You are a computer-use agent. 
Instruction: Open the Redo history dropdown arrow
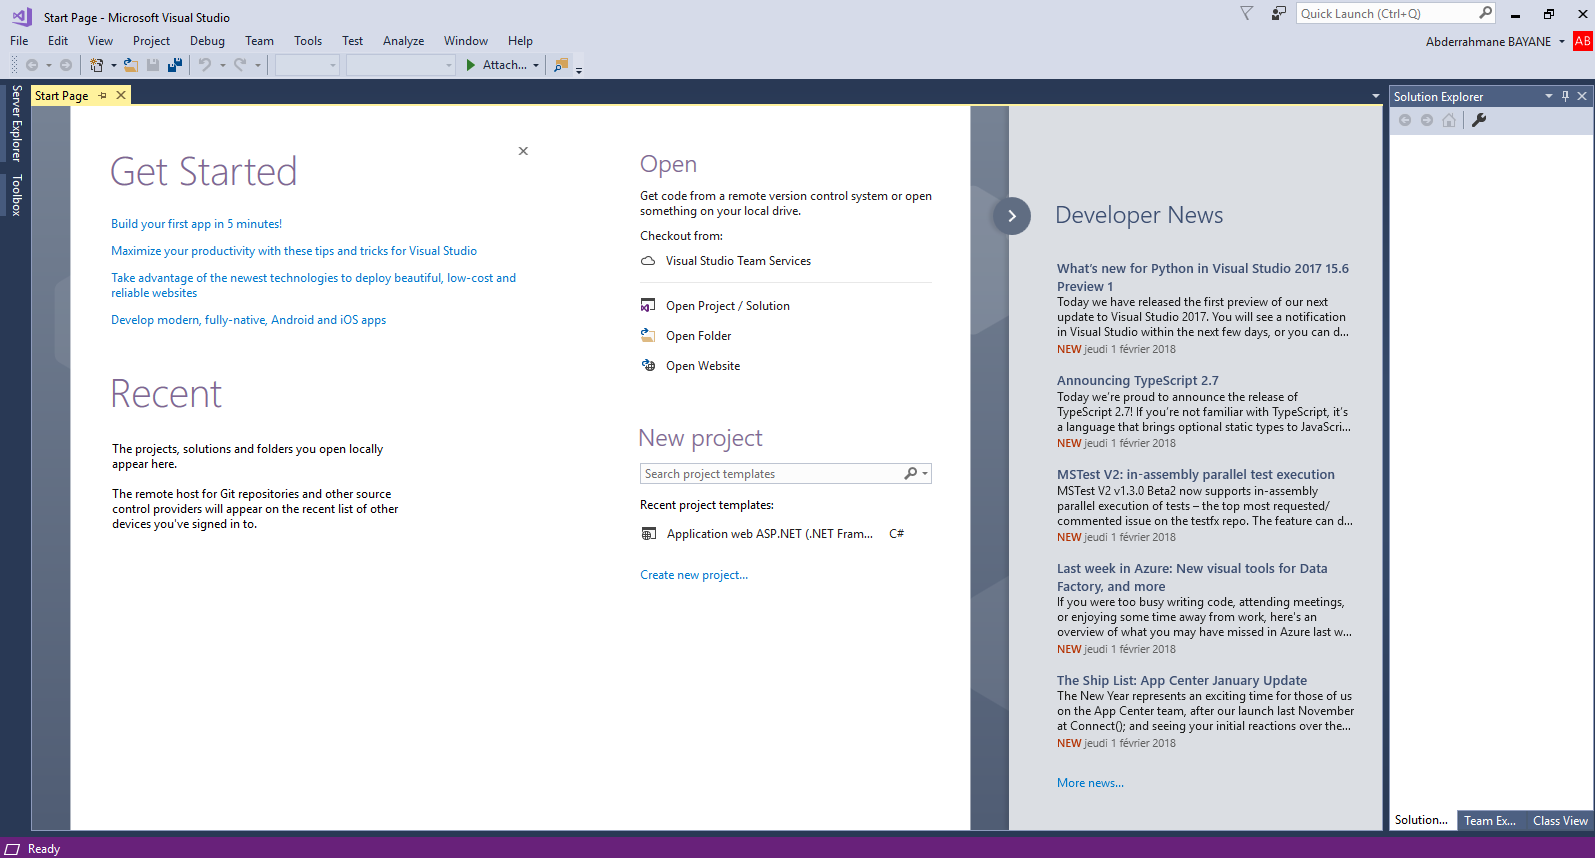[x=257, y=65]
